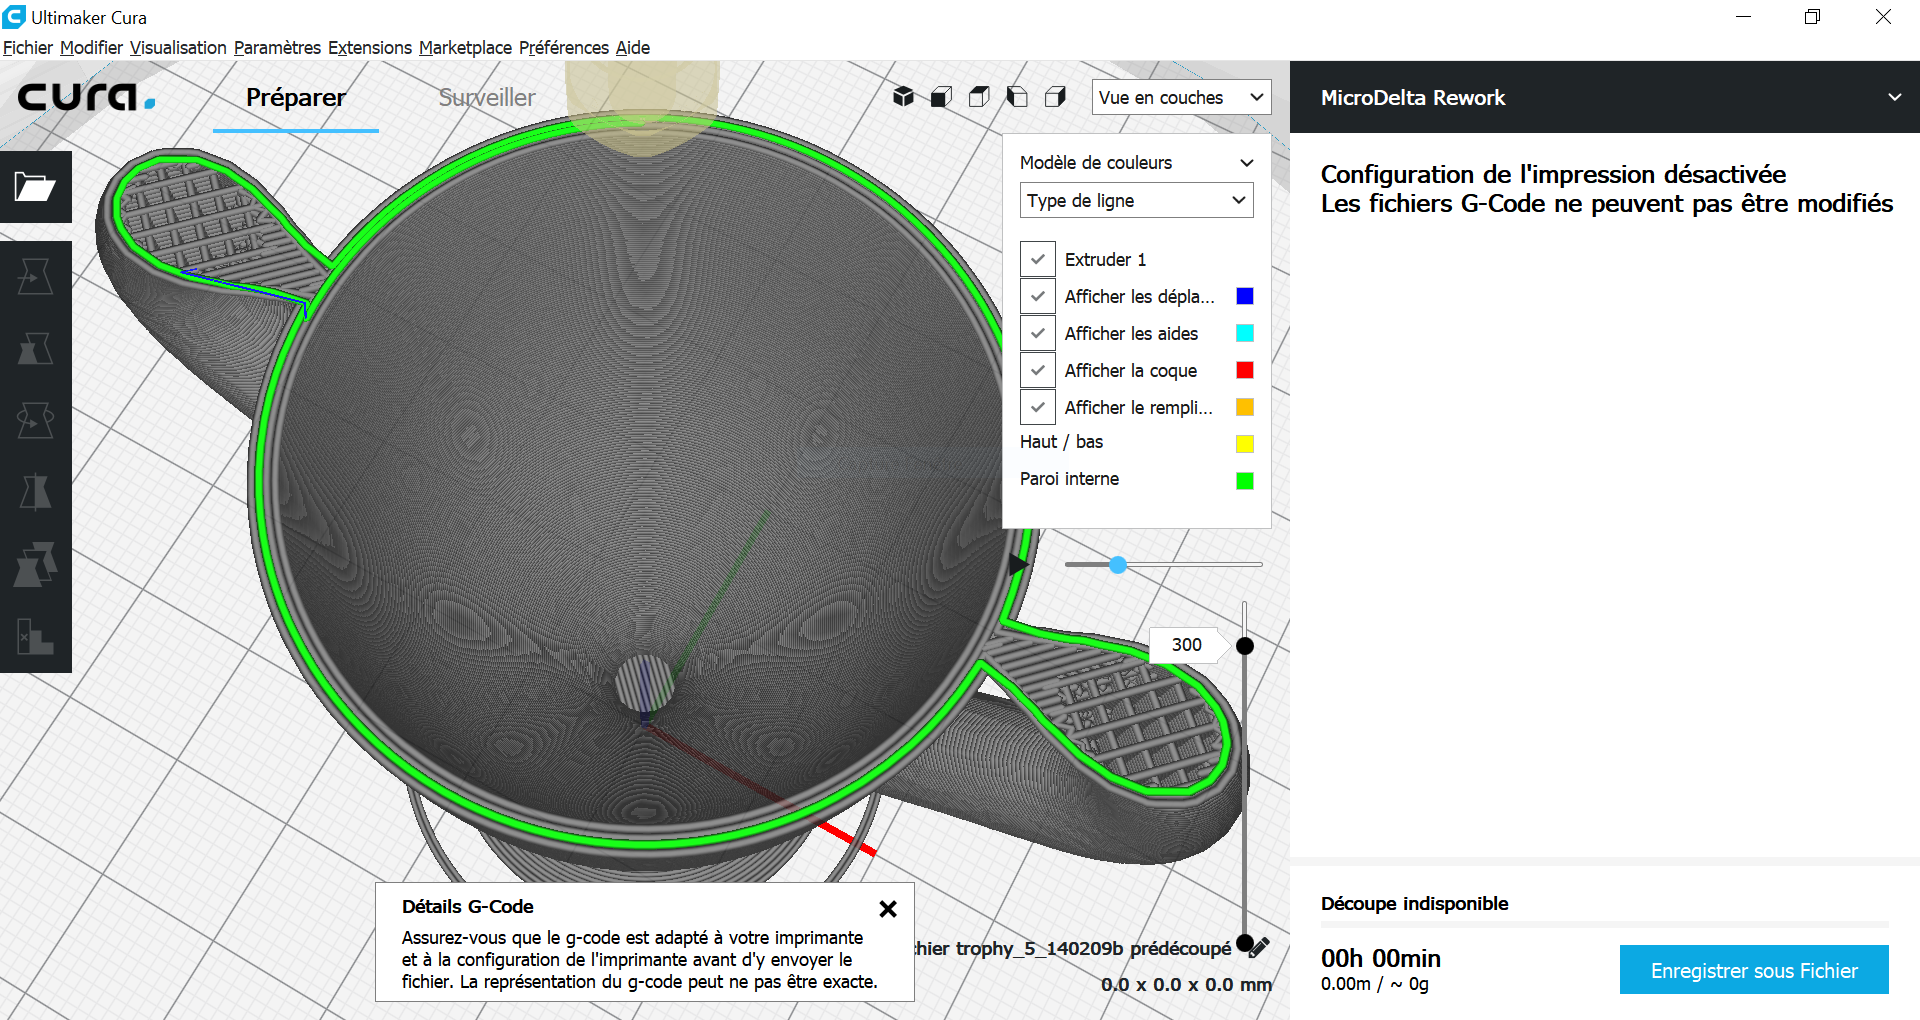Switch to 3D perspective camera view icon
Viewport: 1920px width, 1020px height.
click(904, 96)
